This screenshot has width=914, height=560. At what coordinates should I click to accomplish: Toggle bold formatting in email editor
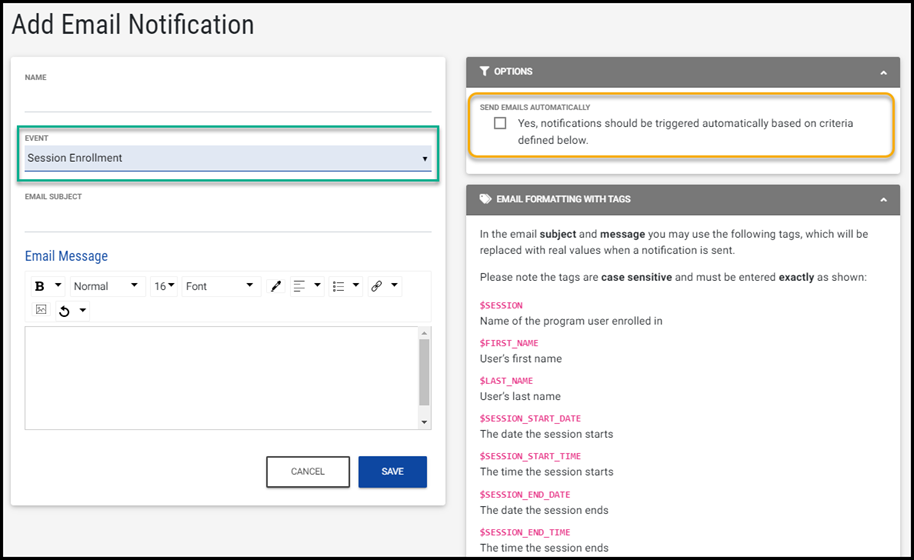click(40, 286)
